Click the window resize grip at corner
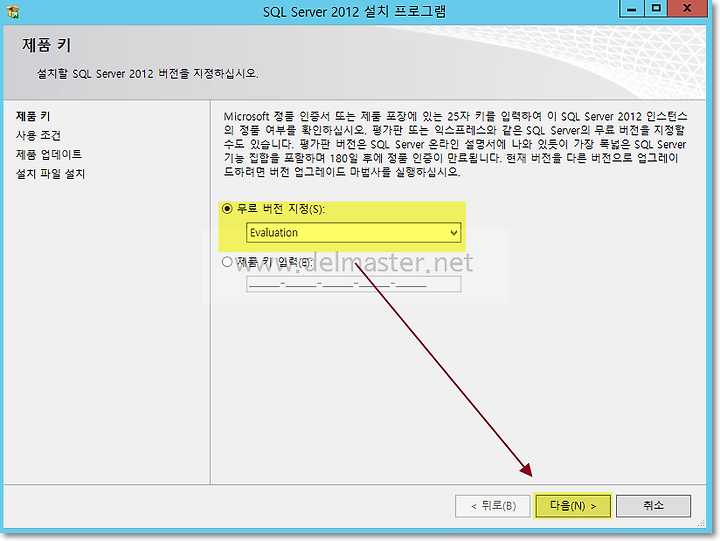Image resolution: width=720 pixels, height=541 pixels. tap(701, 523)
